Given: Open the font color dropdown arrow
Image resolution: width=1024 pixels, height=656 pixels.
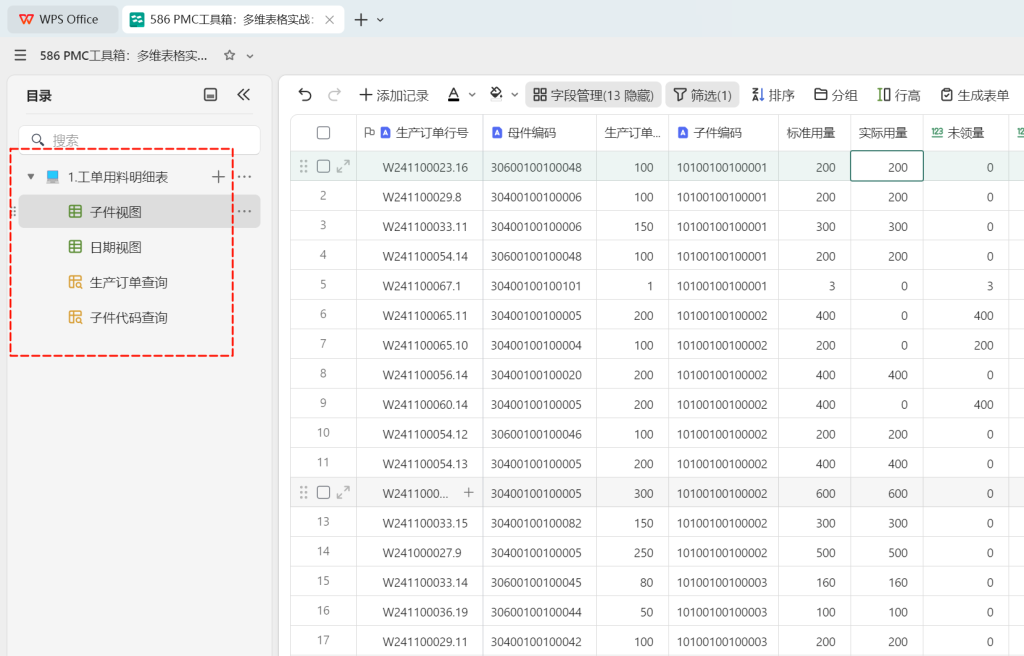Looking at the screenshot, I should point(472,95).
